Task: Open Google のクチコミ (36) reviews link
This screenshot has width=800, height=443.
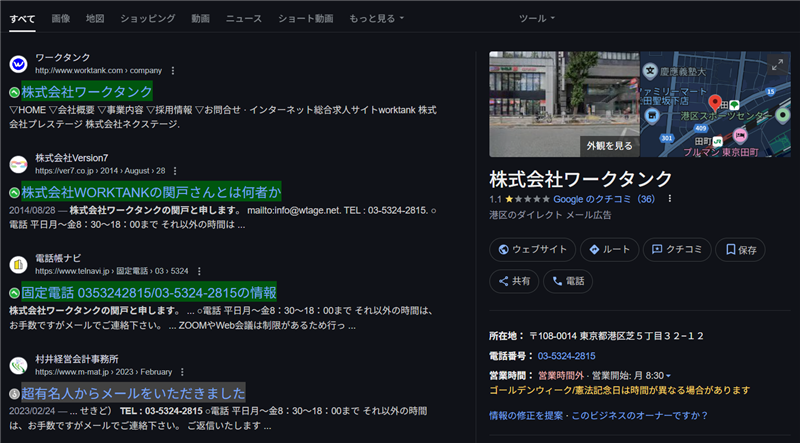Action: pyautogui.click(x=604, y=199)
